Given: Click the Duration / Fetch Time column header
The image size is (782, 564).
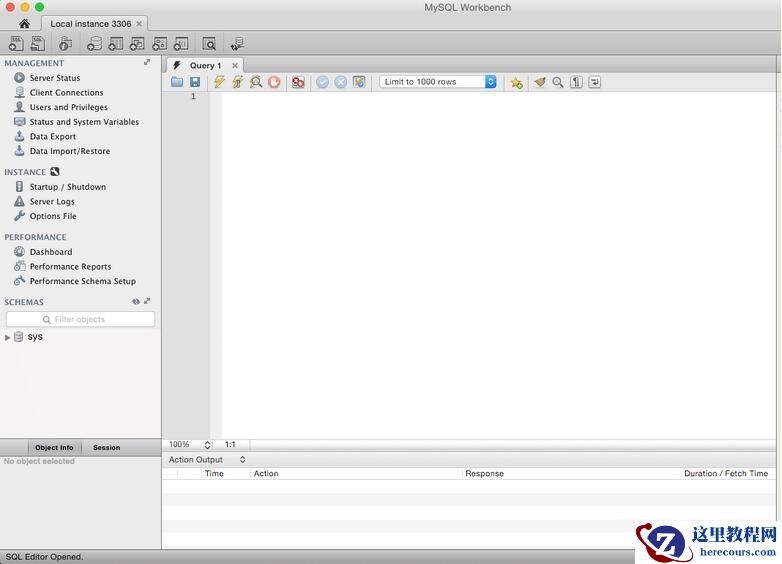Looking at the screenshot, I should [726, 473].
